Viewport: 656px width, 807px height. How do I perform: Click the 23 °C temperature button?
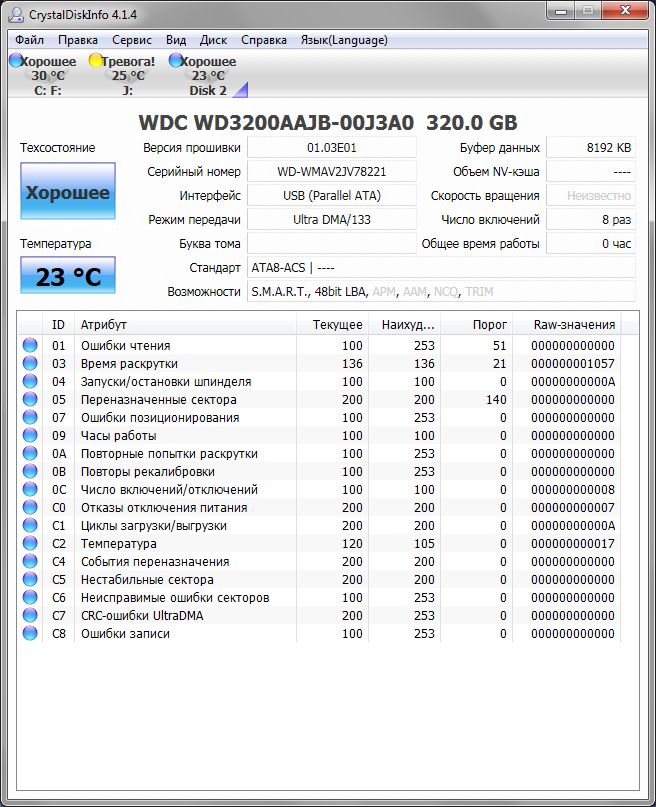68,275
